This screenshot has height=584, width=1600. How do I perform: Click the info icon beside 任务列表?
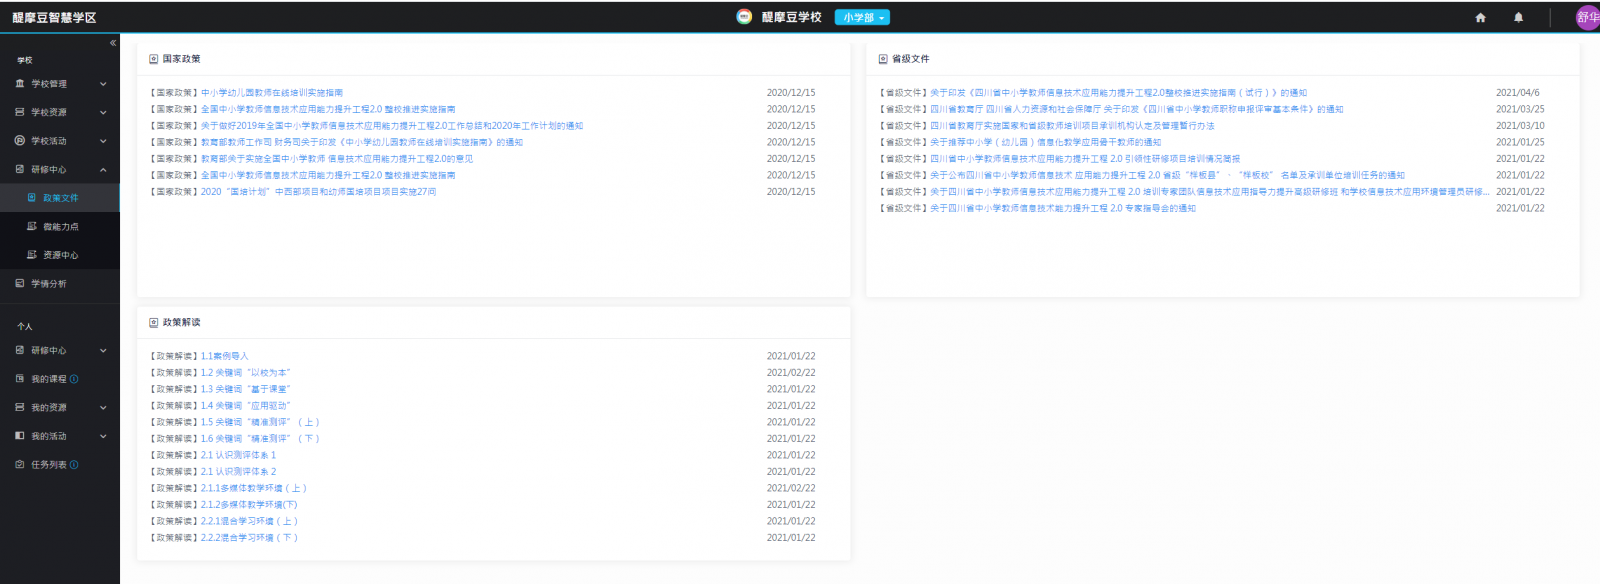(74, 465)
